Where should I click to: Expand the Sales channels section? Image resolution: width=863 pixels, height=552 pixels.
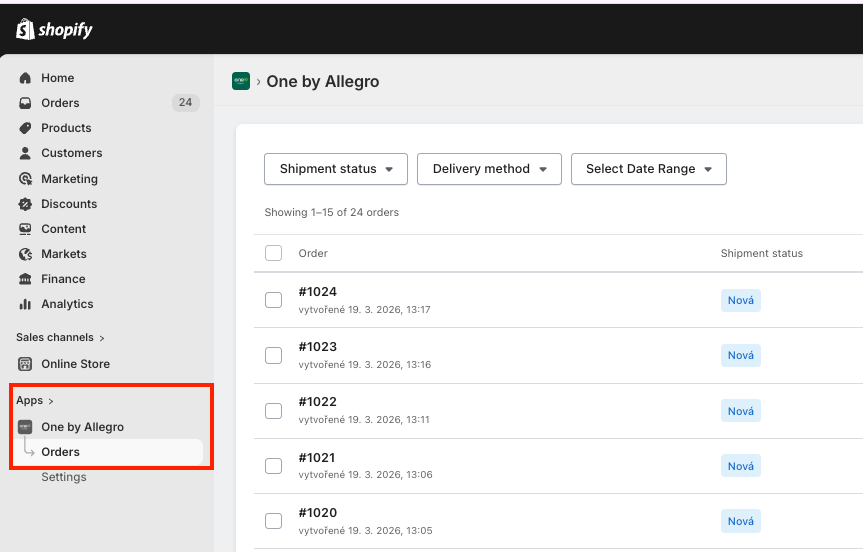(x=60, y=337)
